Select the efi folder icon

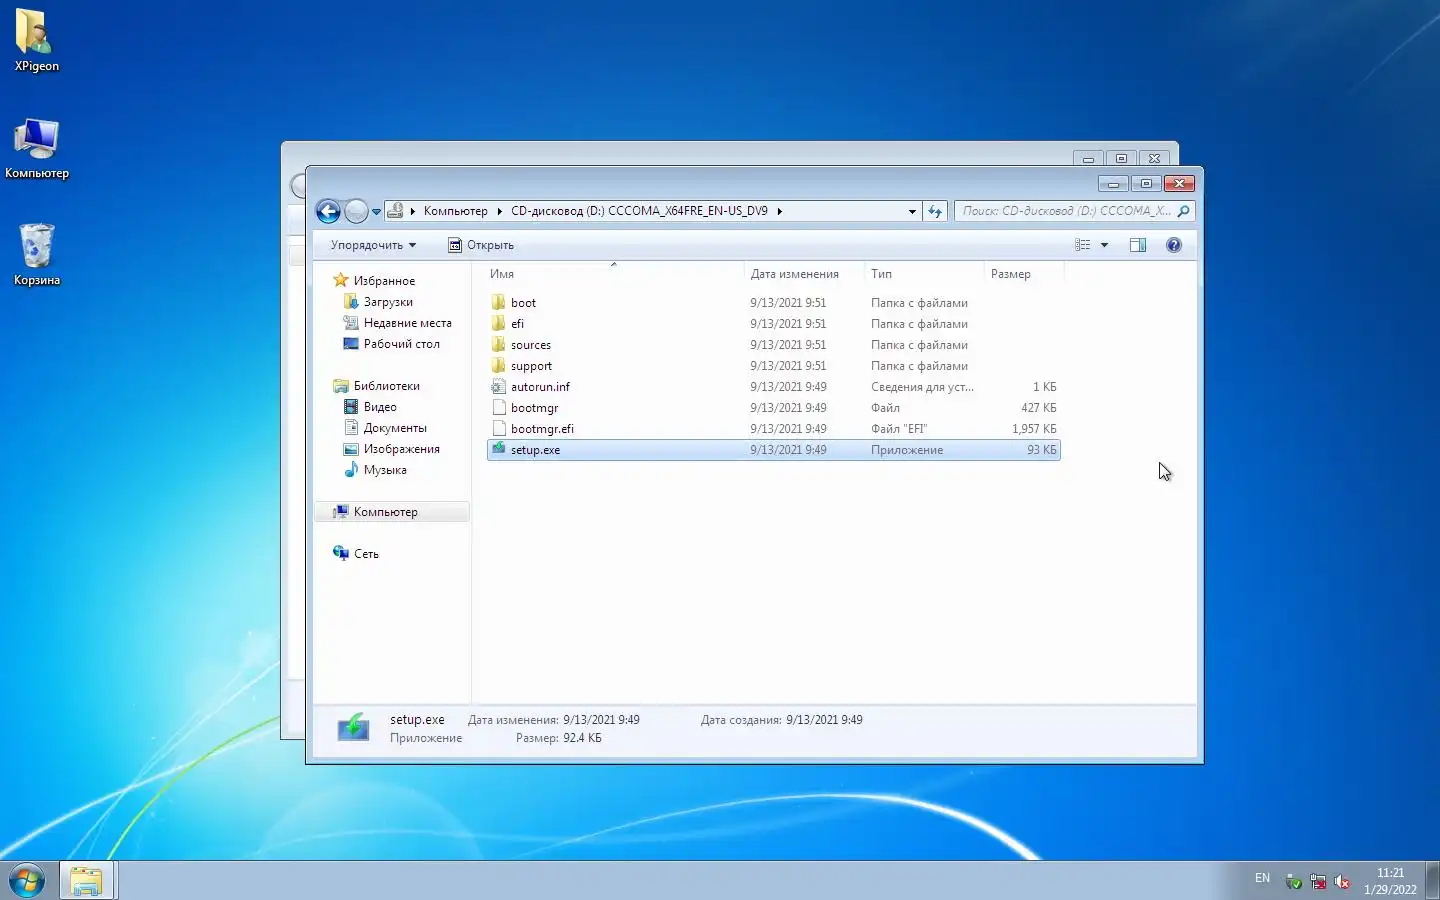[x=499, y=323]
